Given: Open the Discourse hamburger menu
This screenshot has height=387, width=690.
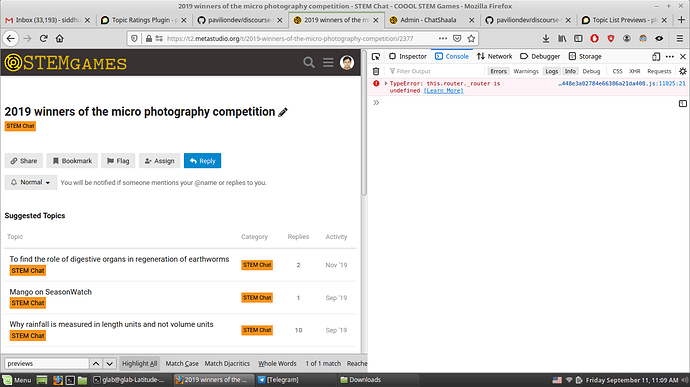Looking at the screenshot, I should point(328,63).
